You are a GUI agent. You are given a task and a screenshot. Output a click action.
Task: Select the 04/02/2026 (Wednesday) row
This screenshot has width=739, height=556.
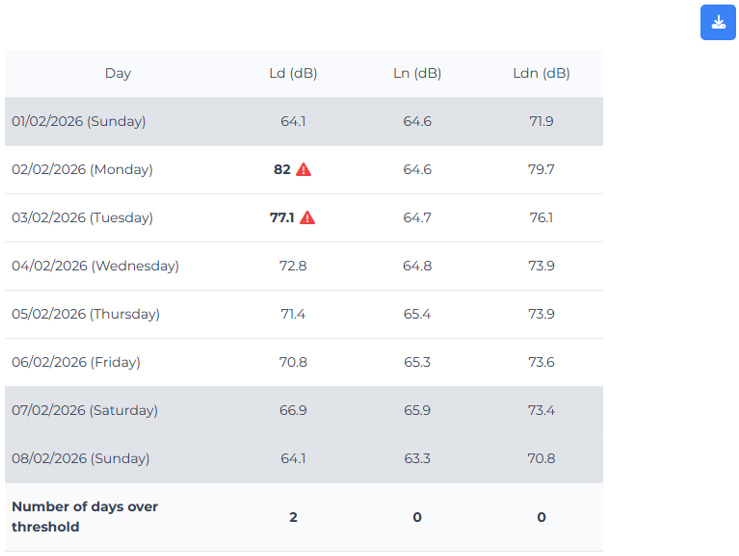pos(95,266)
